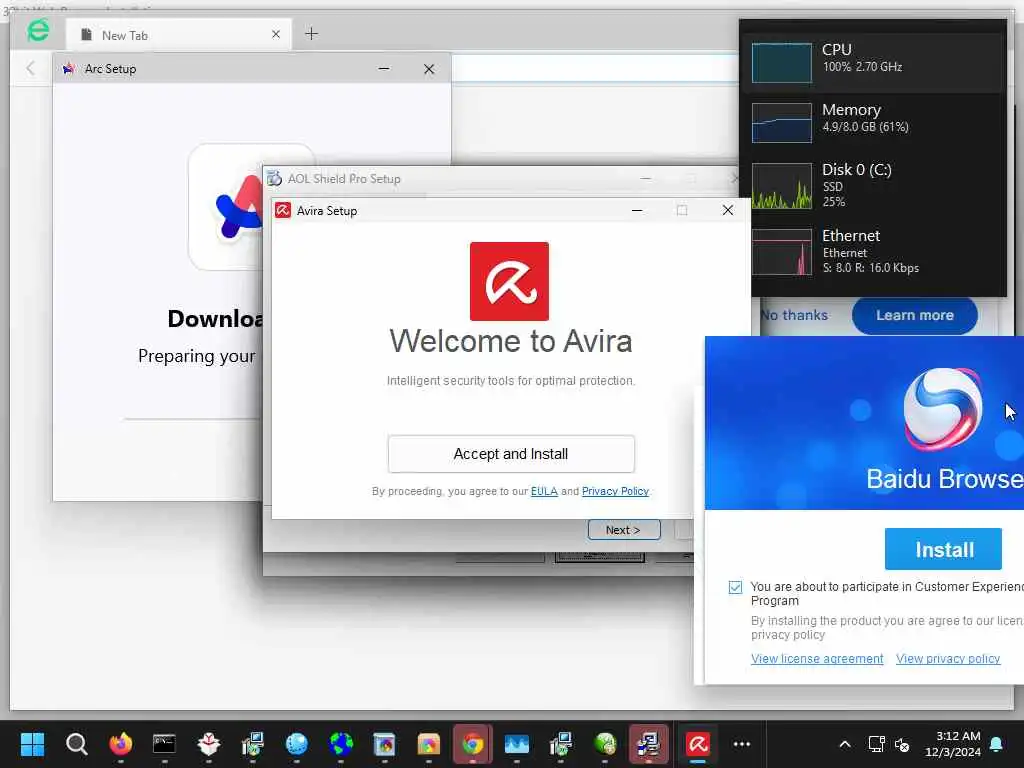Click the CPU 100% 2.70 GHz text

[x=862, y=67]
